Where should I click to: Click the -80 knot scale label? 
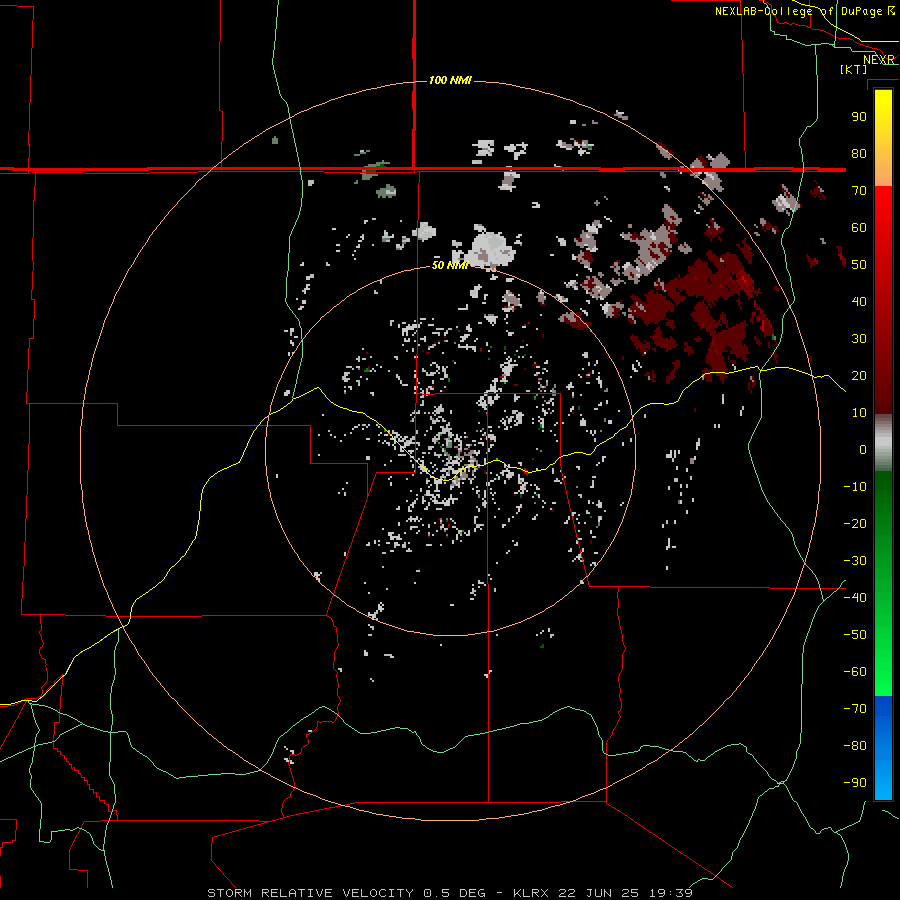pyautogui.click(x=855, y=746)
